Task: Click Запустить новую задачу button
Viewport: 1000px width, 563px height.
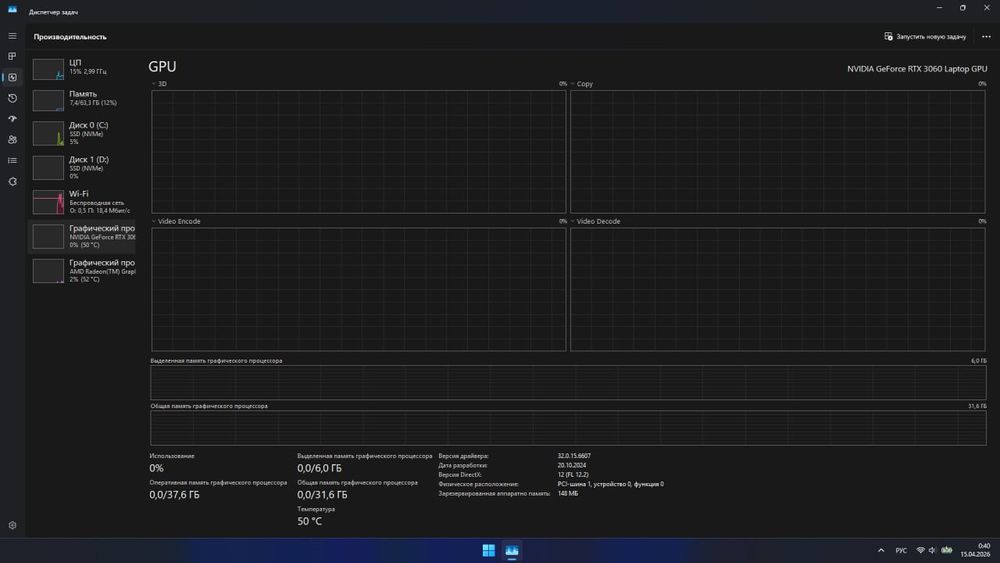Action: (925, 36)
